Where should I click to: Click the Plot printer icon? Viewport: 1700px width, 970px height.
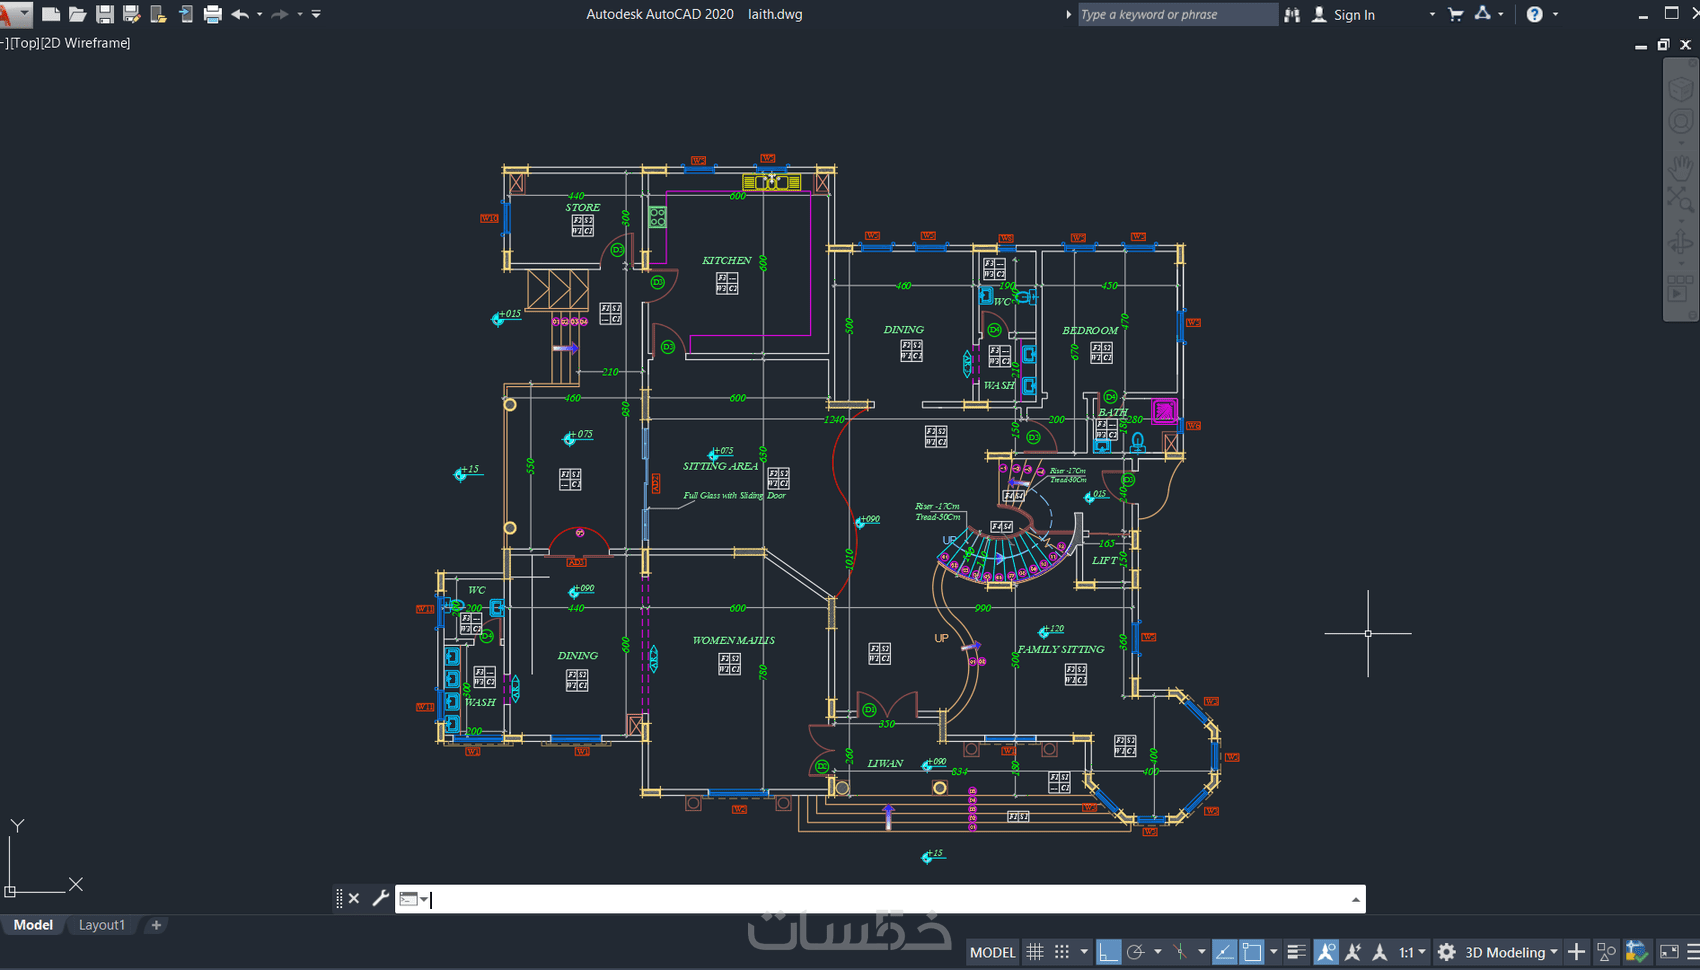(x=212, y=14)
